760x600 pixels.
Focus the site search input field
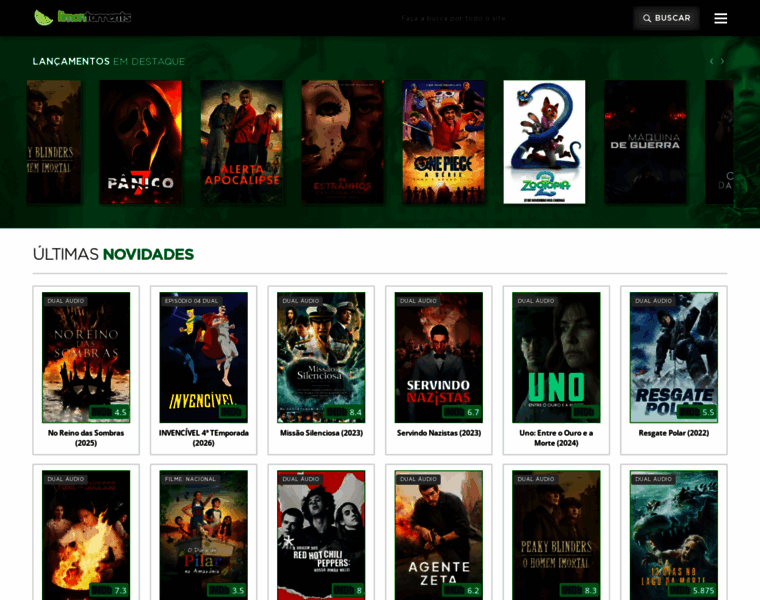(454, 18)
